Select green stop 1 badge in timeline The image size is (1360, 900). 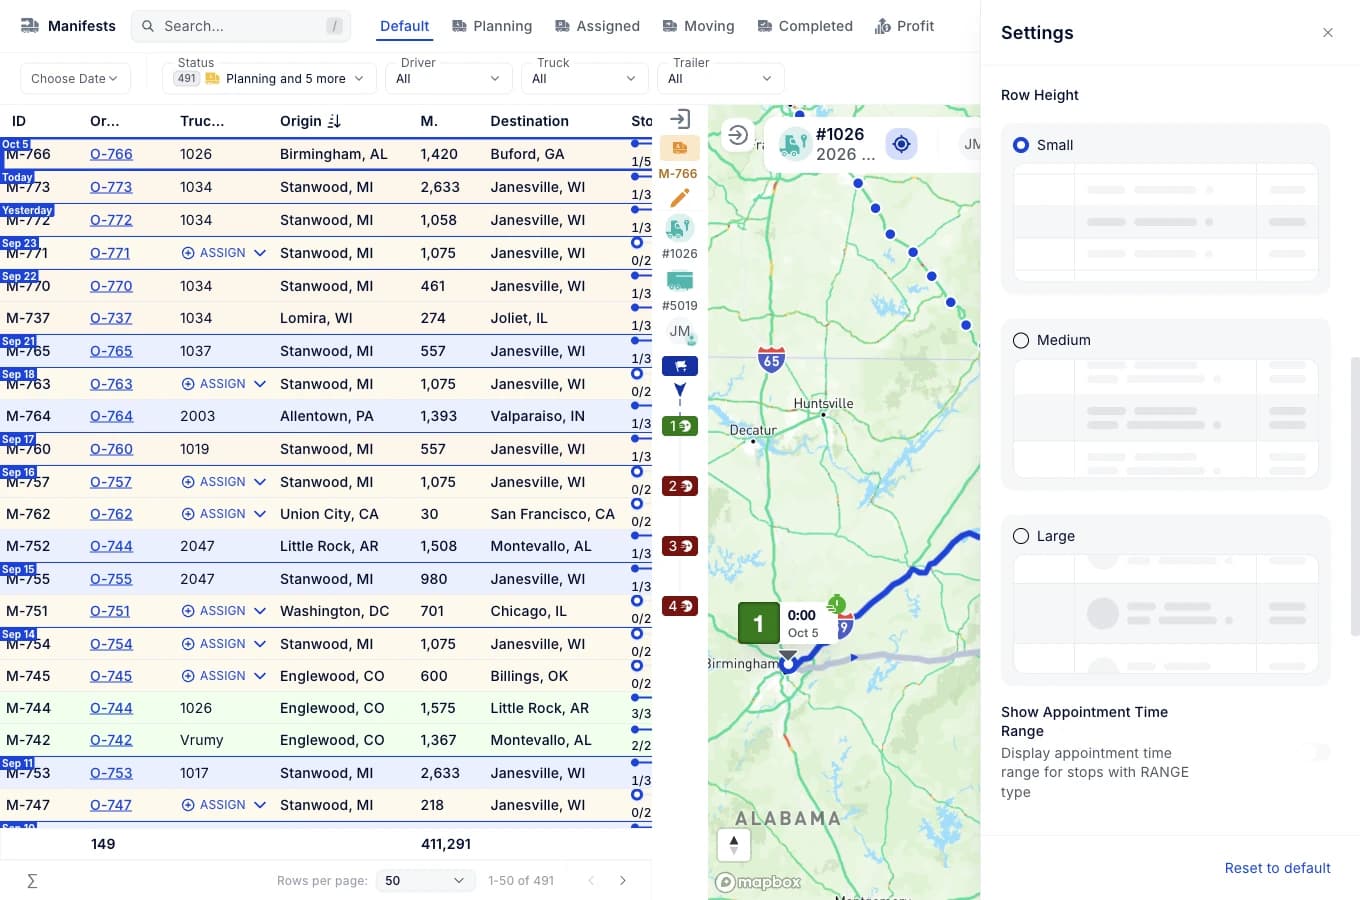pyautogui.click(x=680, y=426)
